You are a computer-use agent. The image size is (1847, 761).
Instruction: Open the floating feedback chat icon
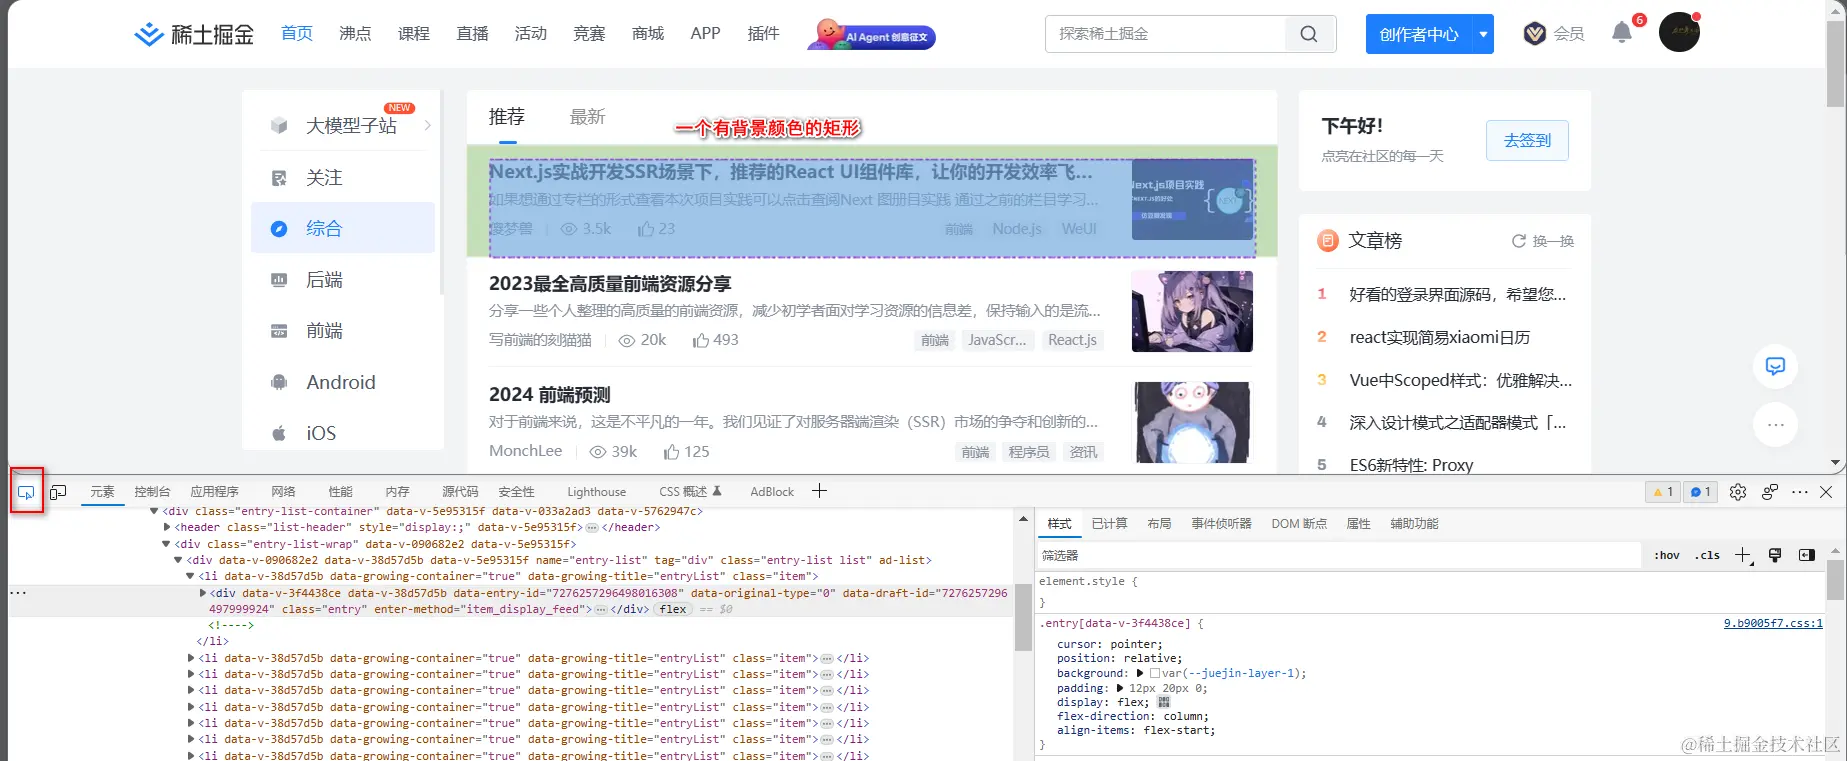click(1775, 366)
